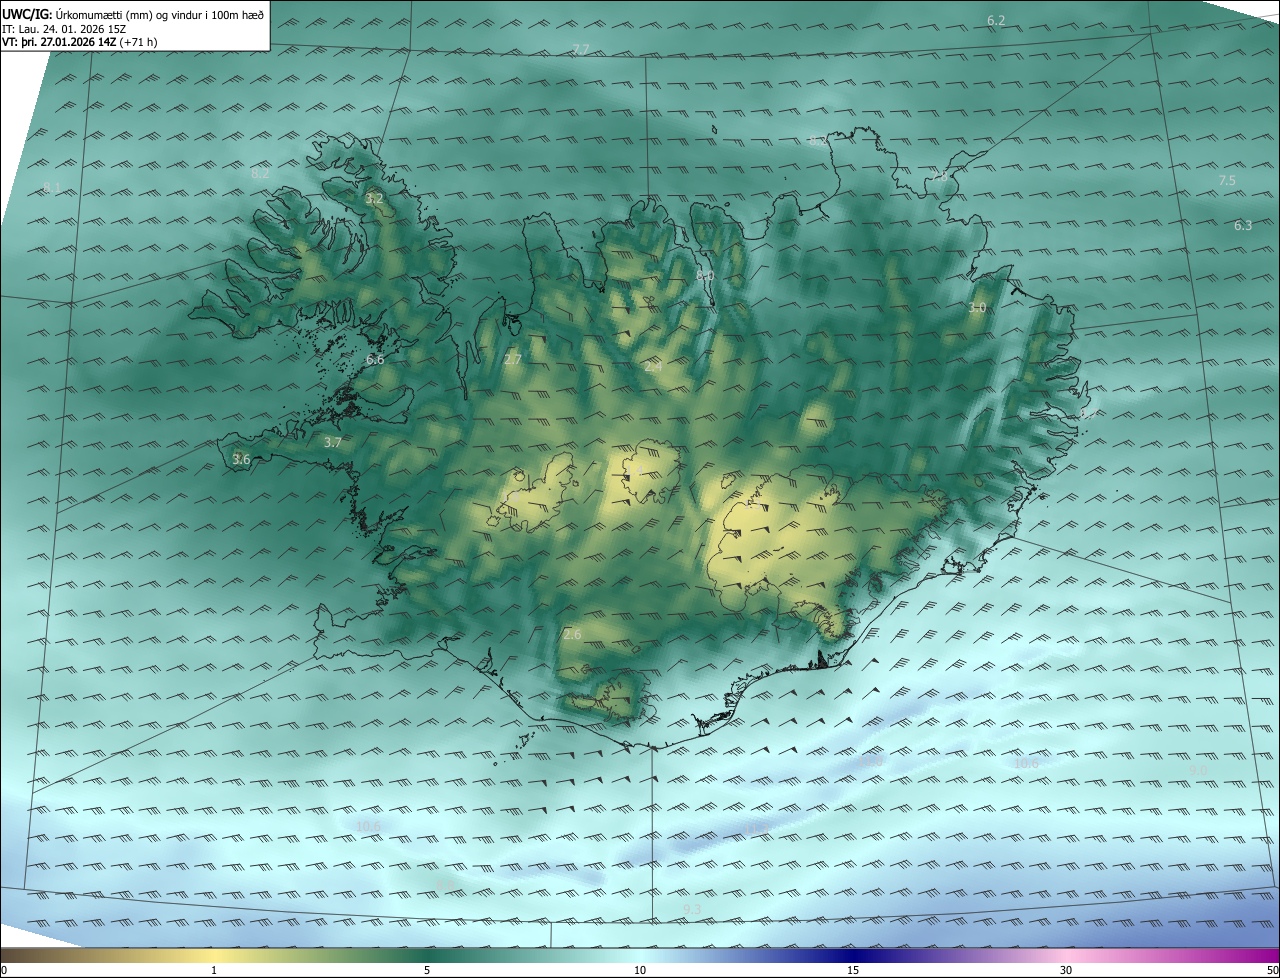The width and height of the screenshot is (1280, 978).
Task: Click the '2.6' value label on the map
Action: pyautogui.click(x=572, y=634)
